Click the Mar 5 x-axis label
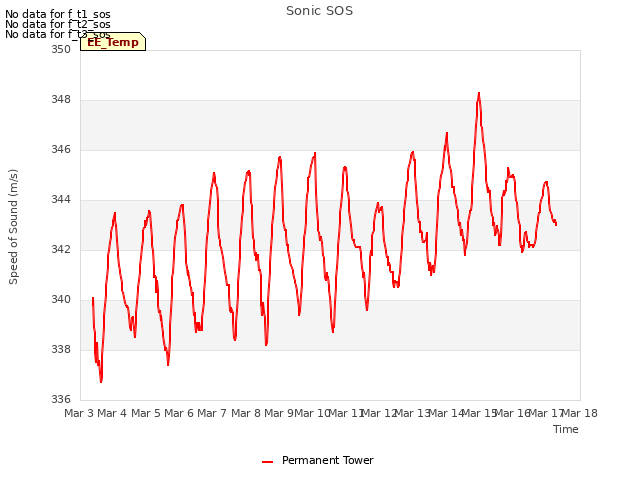Screen dimensions: 640x480 146,413
